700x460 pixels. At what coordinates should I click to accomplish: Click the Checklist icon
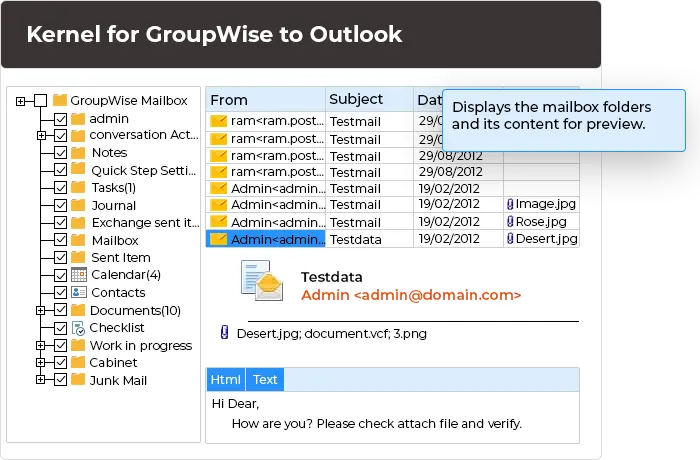tap(79, 328)
